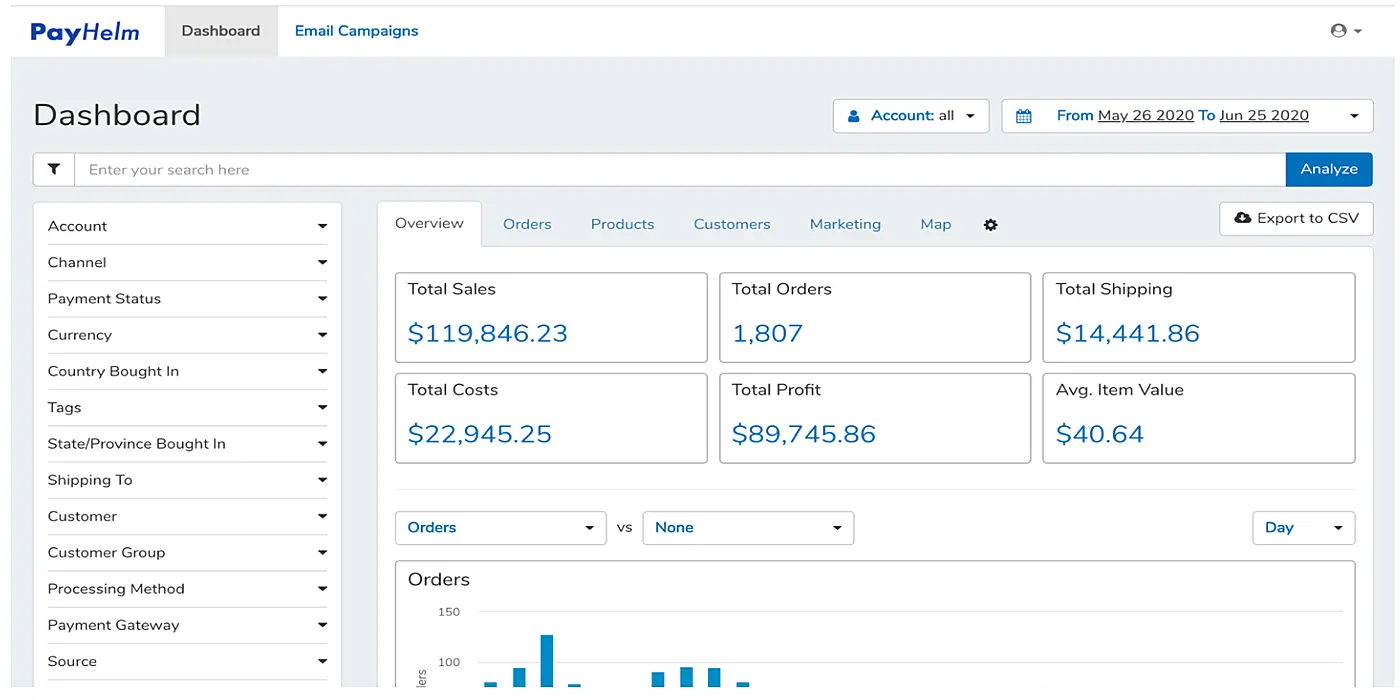This screenshot has width=1400, height=700.
Task: Expand the Country Bought In filter
Action: (x=187, y=371)
